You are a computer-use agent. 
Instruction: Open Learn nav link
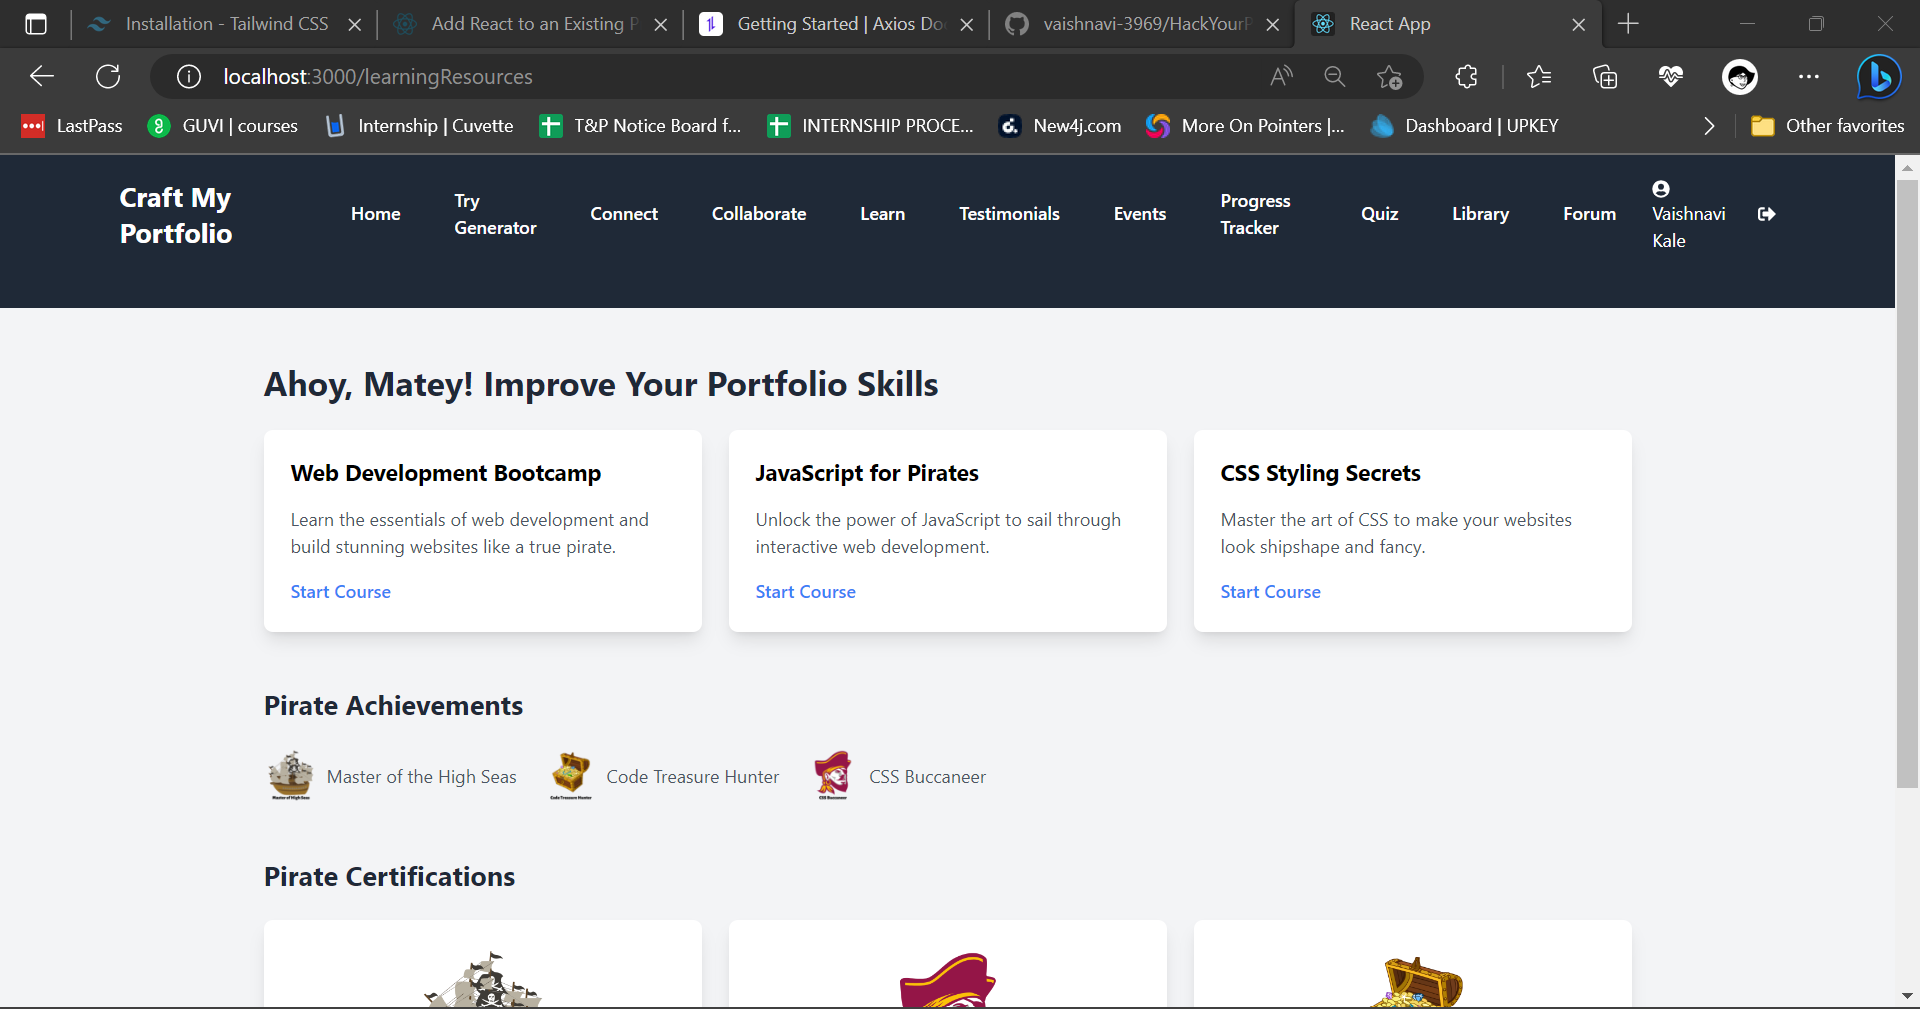pos(882,214)
